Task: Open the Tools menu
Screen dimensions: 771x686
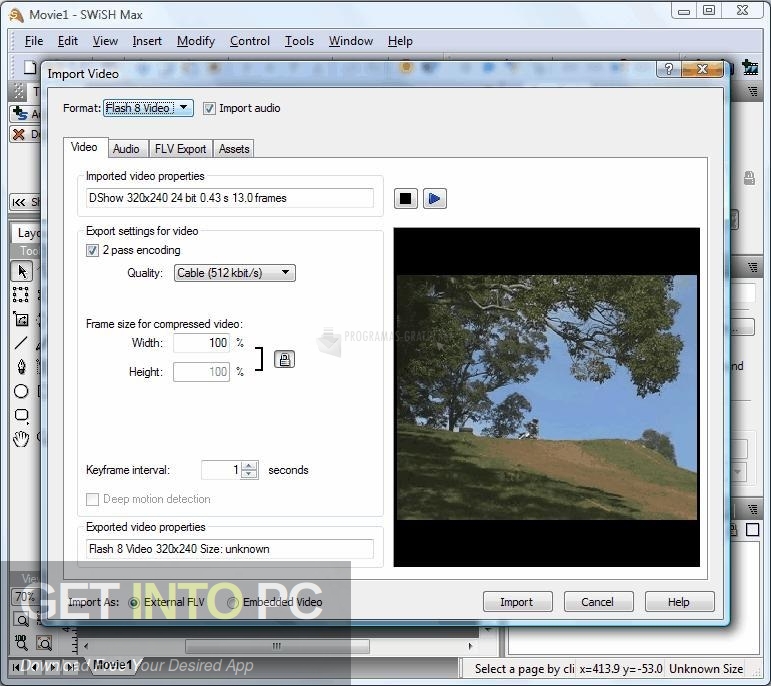Action: [299, 41]
